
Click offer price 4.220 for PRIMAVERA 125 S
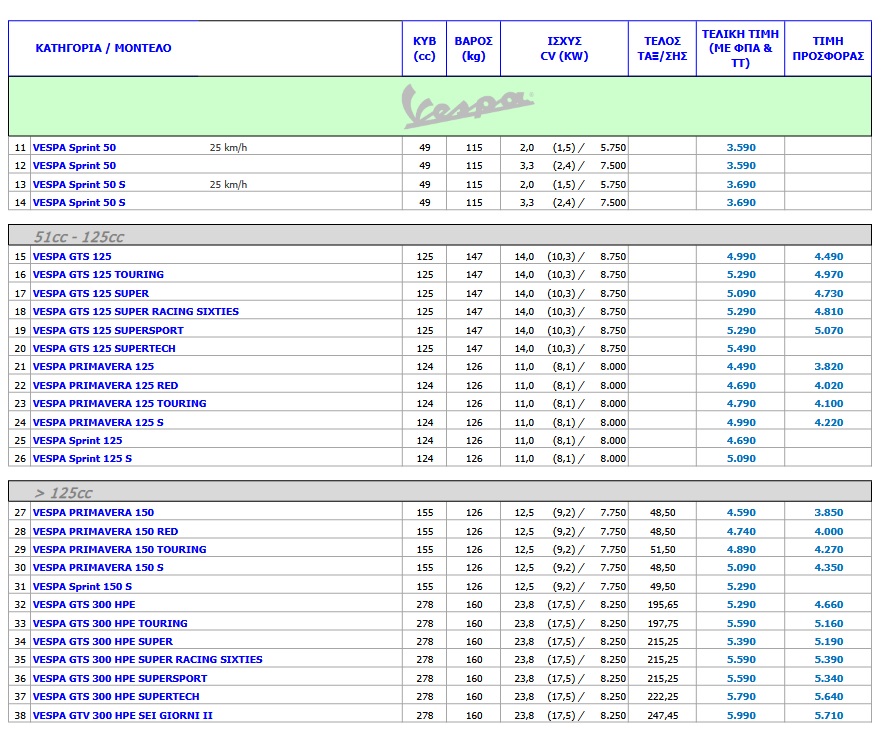click(x=829, y=423)
